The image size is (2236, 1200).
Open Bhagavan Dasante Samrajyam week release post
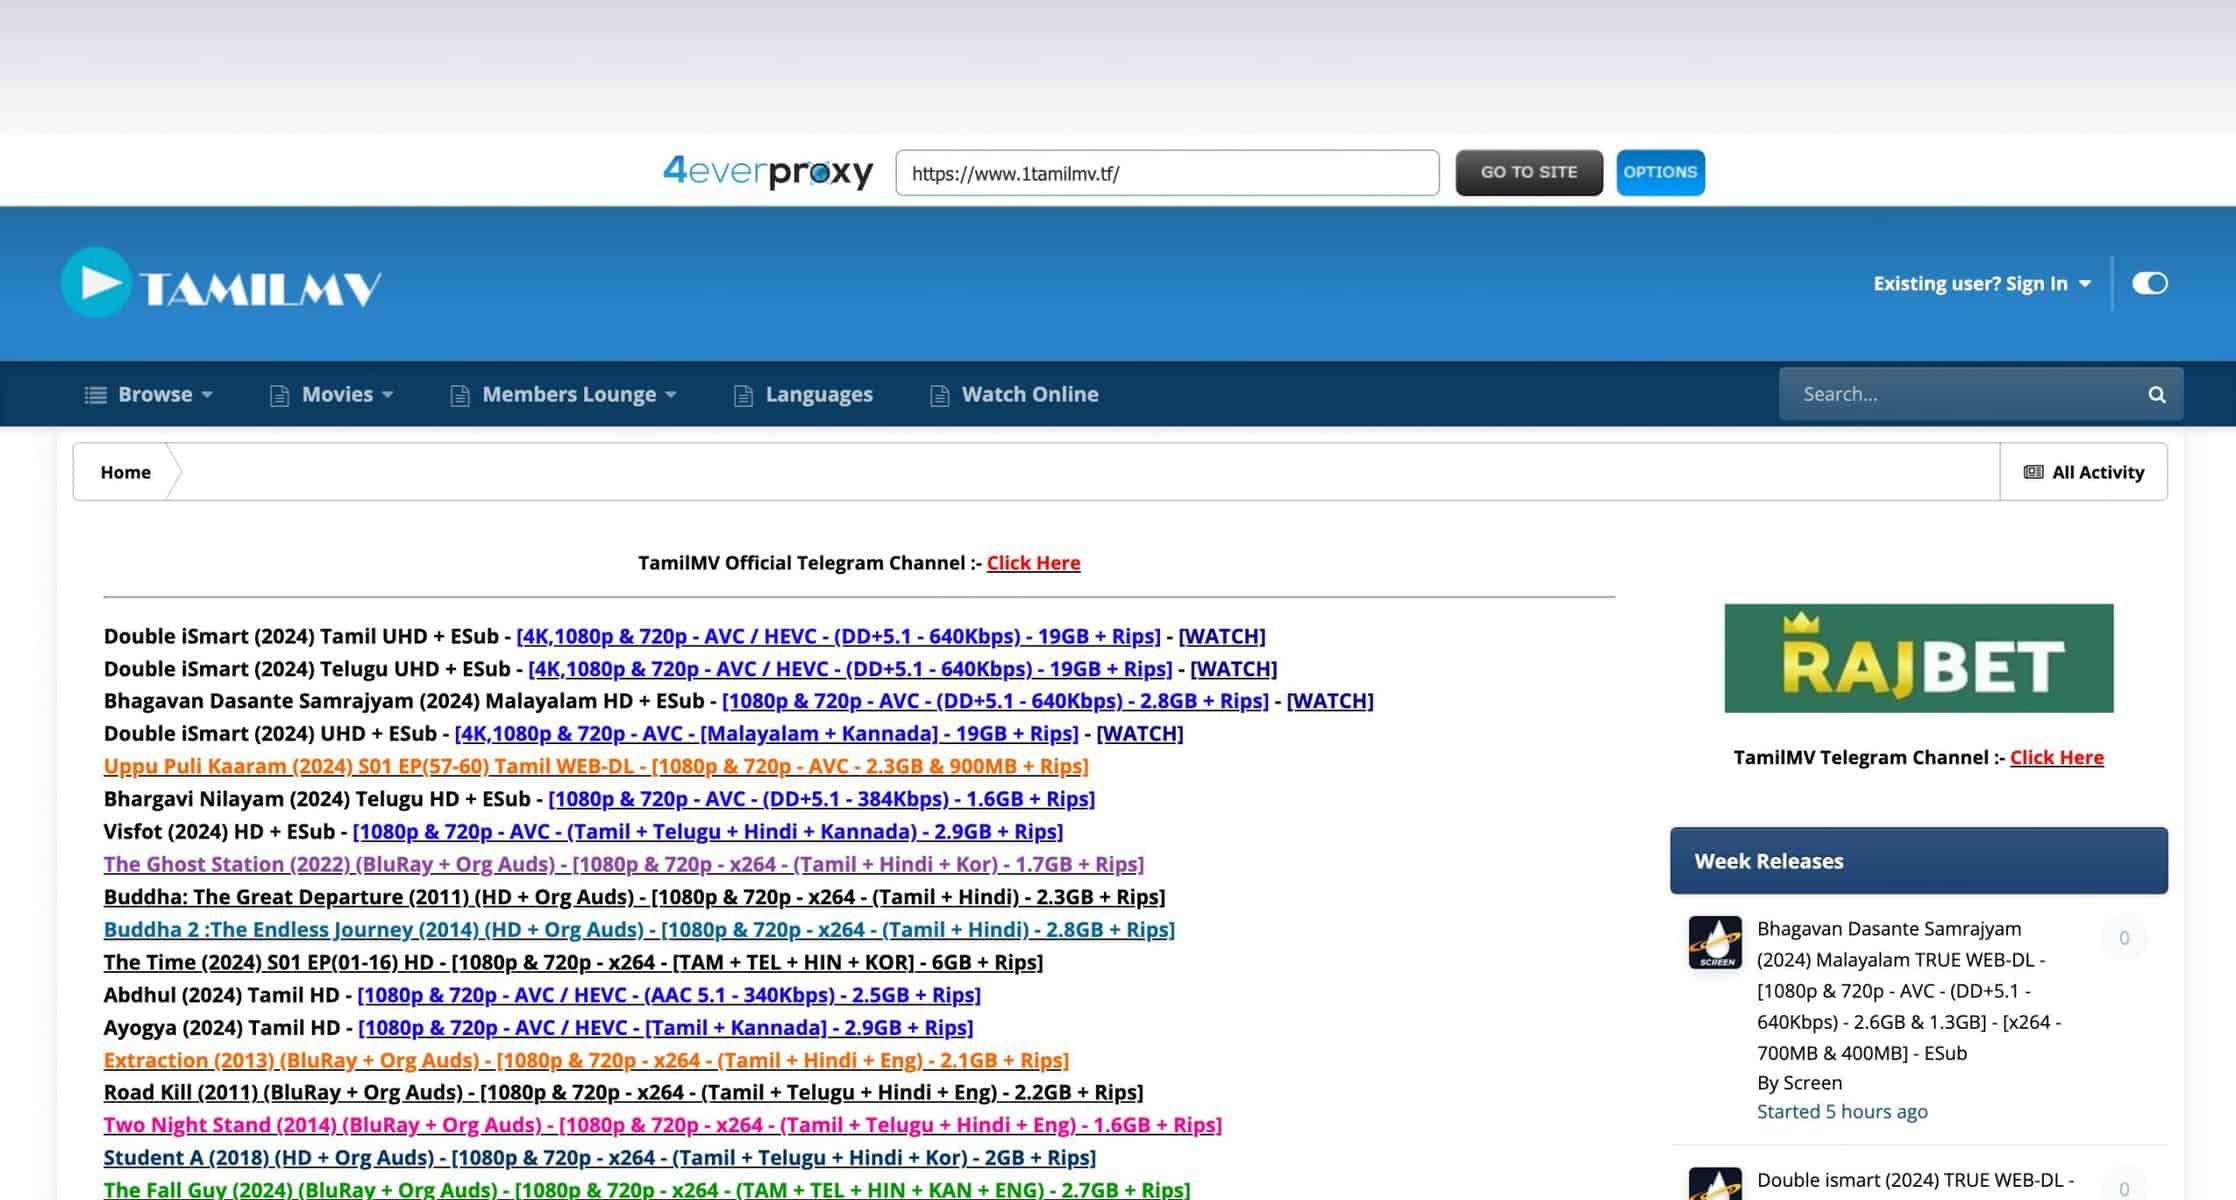pyautogui.click(x=1910, y=990)
